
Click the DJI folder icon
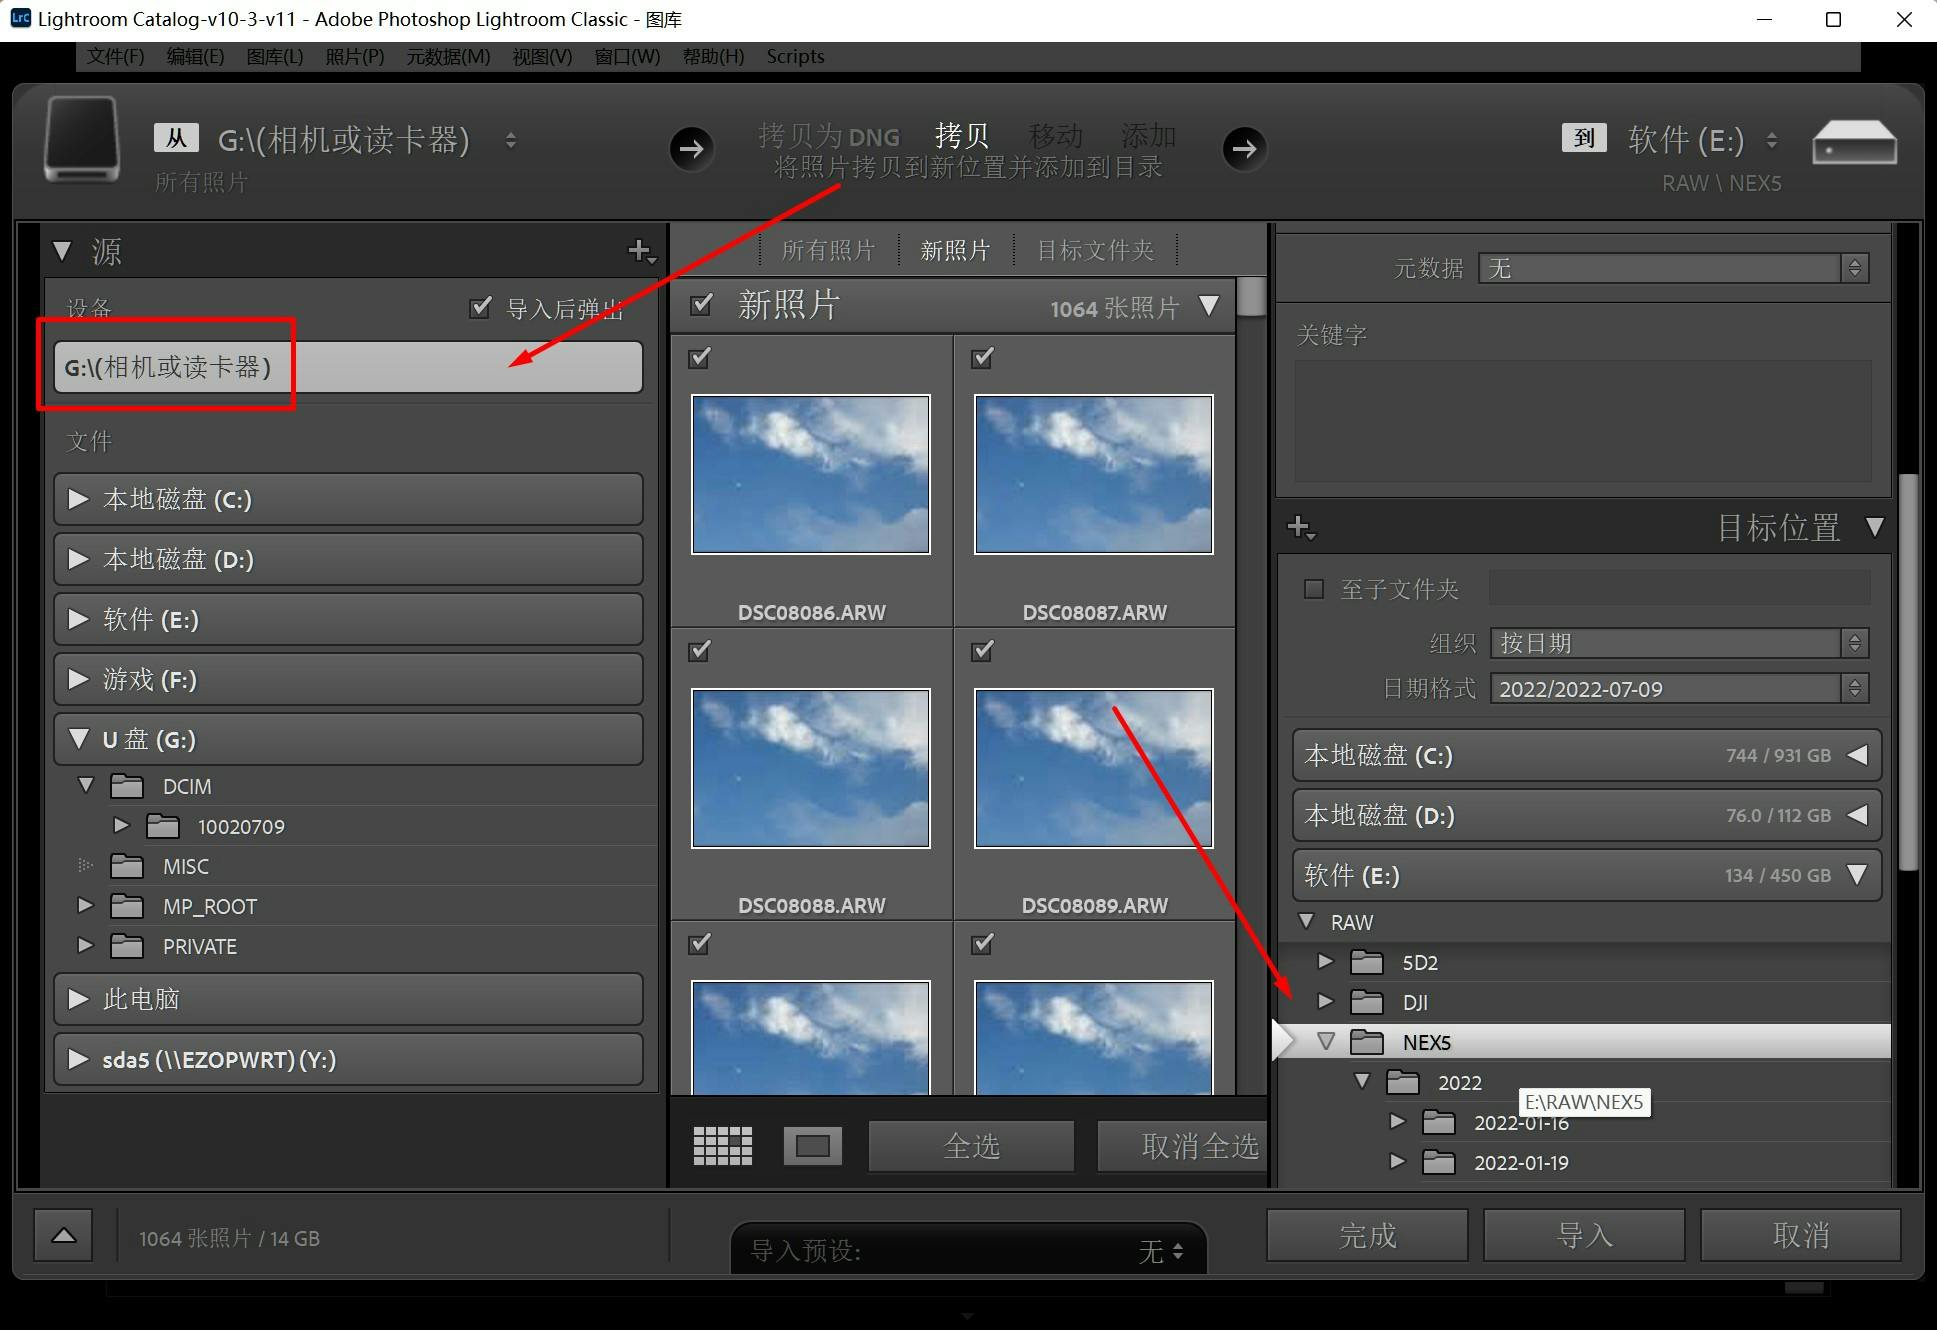(x=1367, y=1002)
